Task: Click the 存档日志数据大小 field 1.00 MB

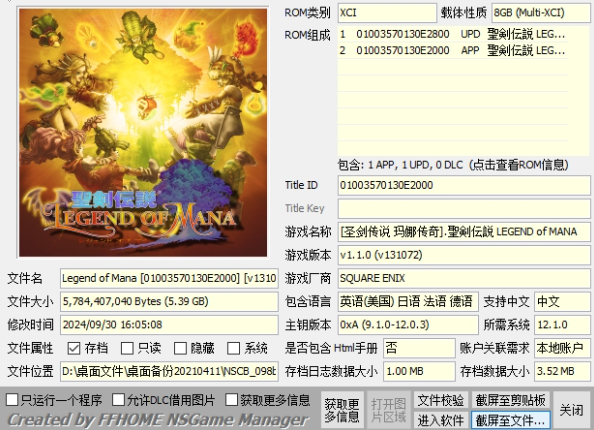Action: coord(419,371)
